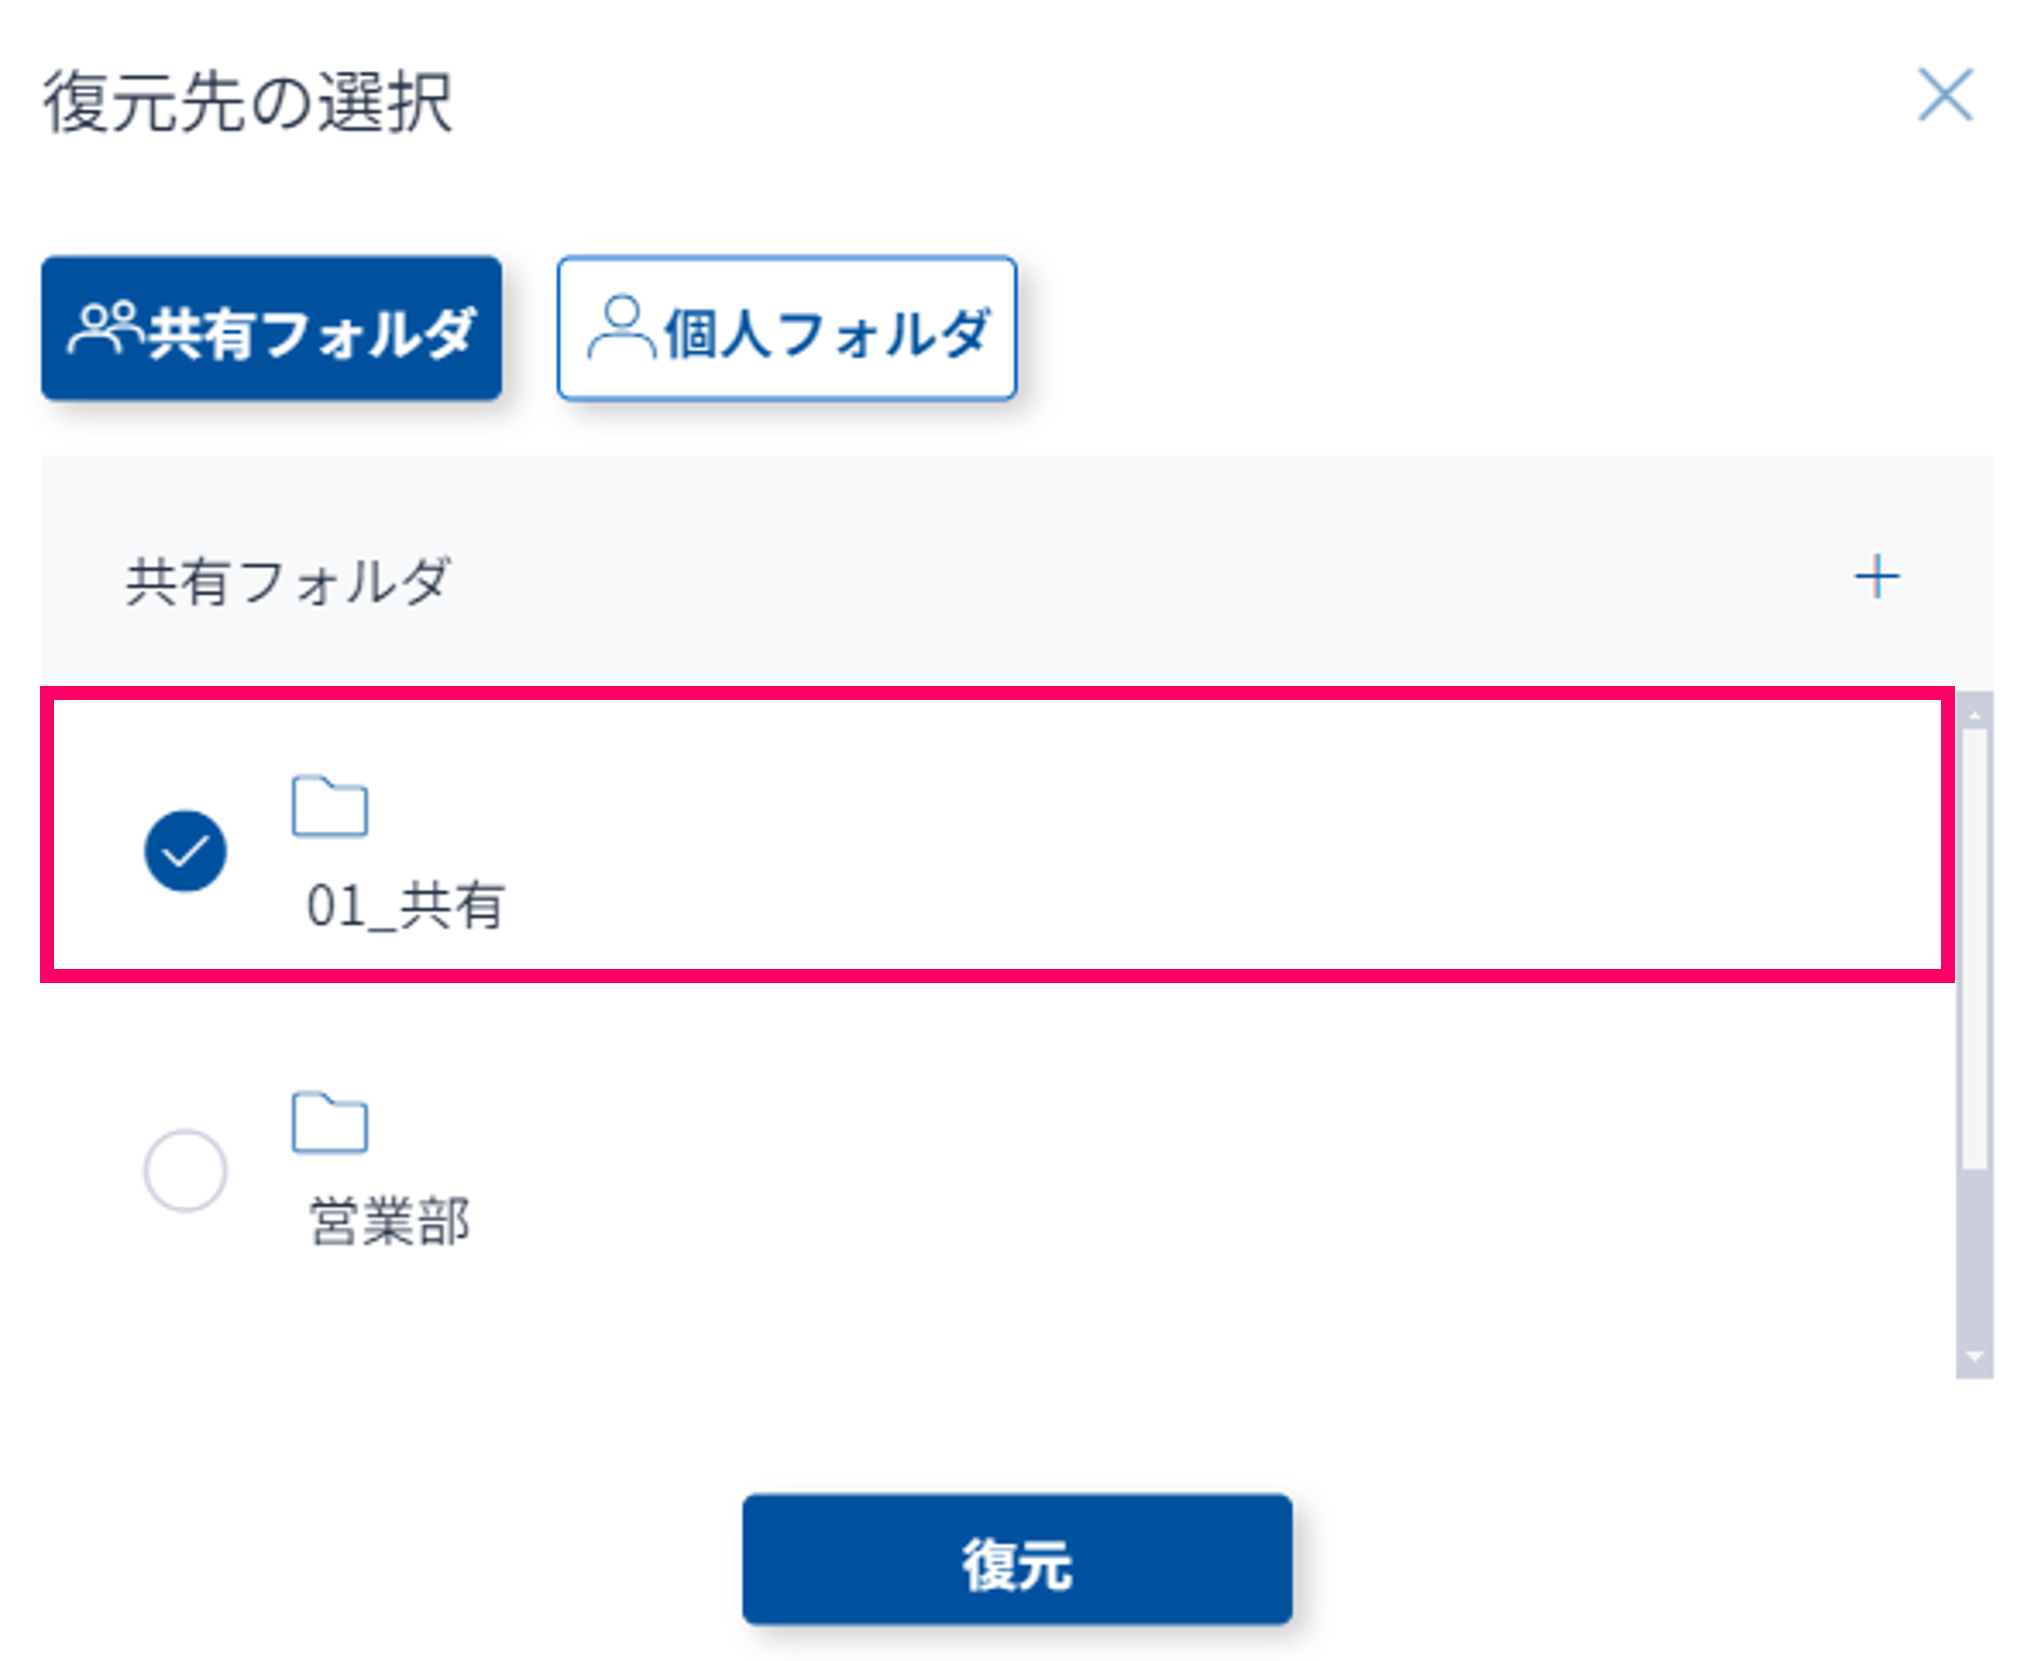The height and width of the screenshot is (1661, 2042).
Task: Click the plus icon beside 共有フォルダ header
Action: (1876, 578)
